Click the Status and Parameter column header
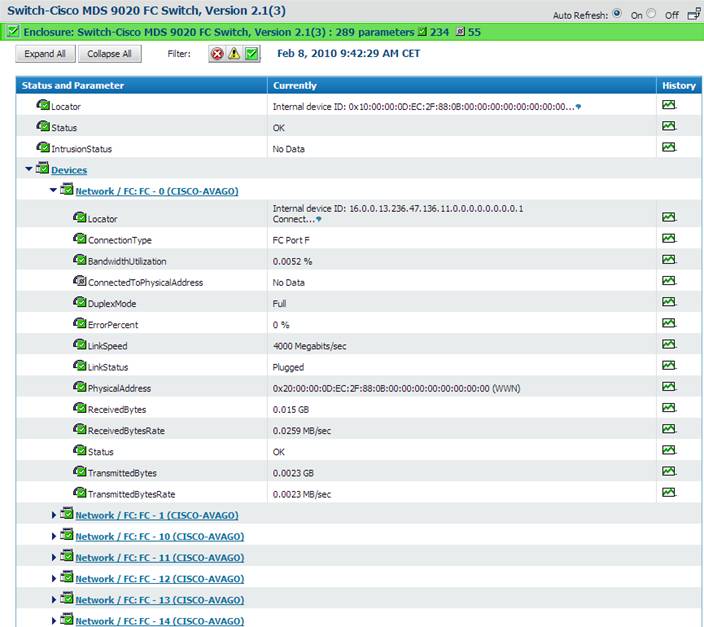Viewport: 704px width, 627px height. tap(74, 86)
